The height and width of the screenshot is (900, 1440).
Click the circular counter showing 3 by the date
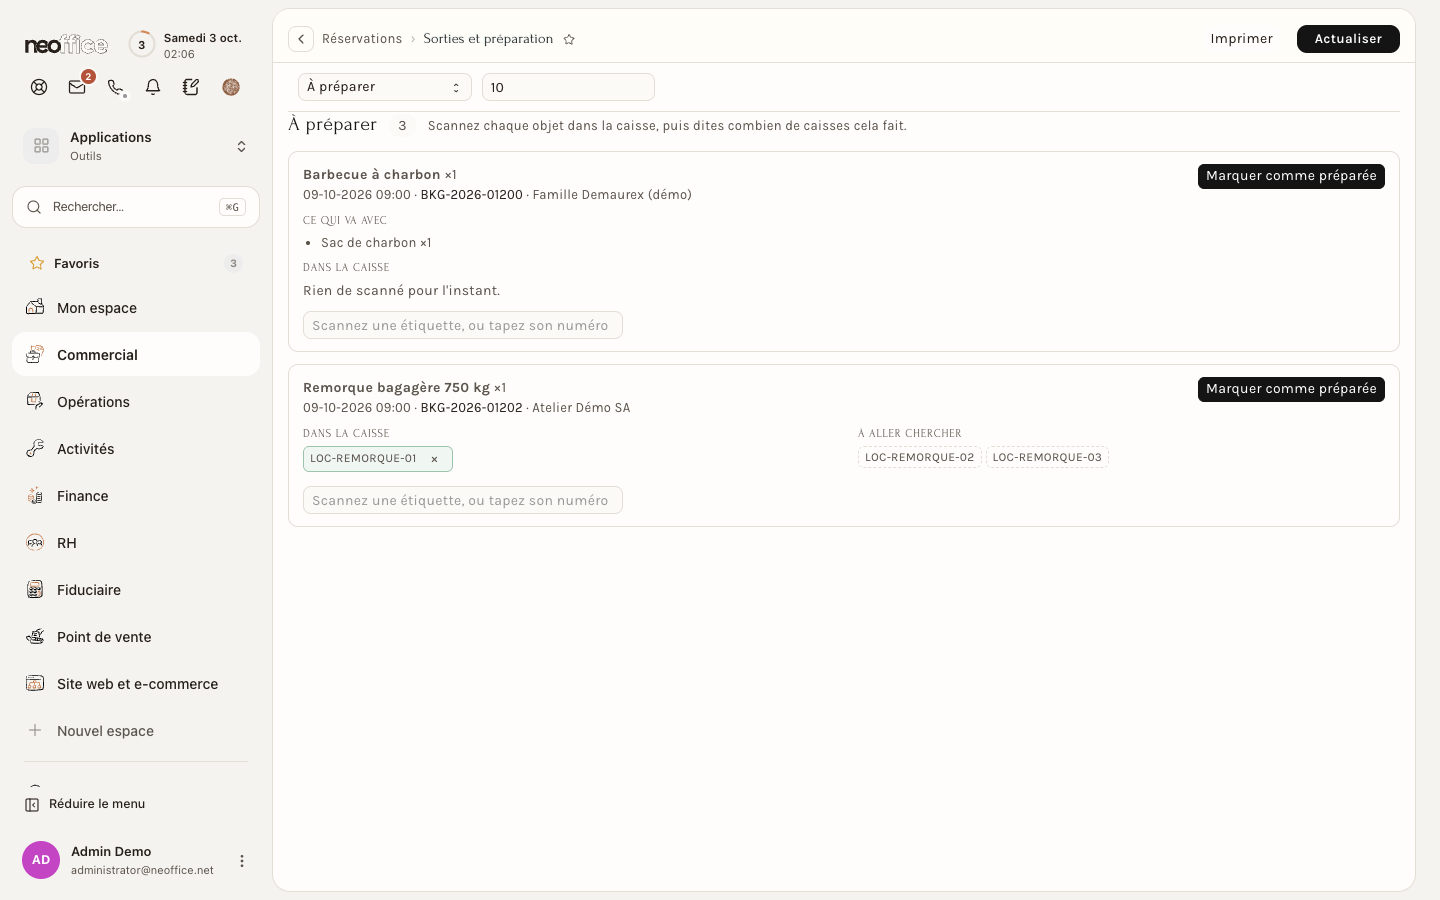point(142,45)
